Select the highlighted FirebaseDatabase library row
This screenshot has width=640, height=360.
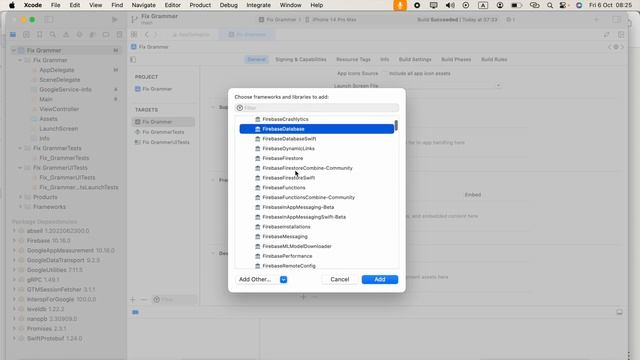(316, 129)
